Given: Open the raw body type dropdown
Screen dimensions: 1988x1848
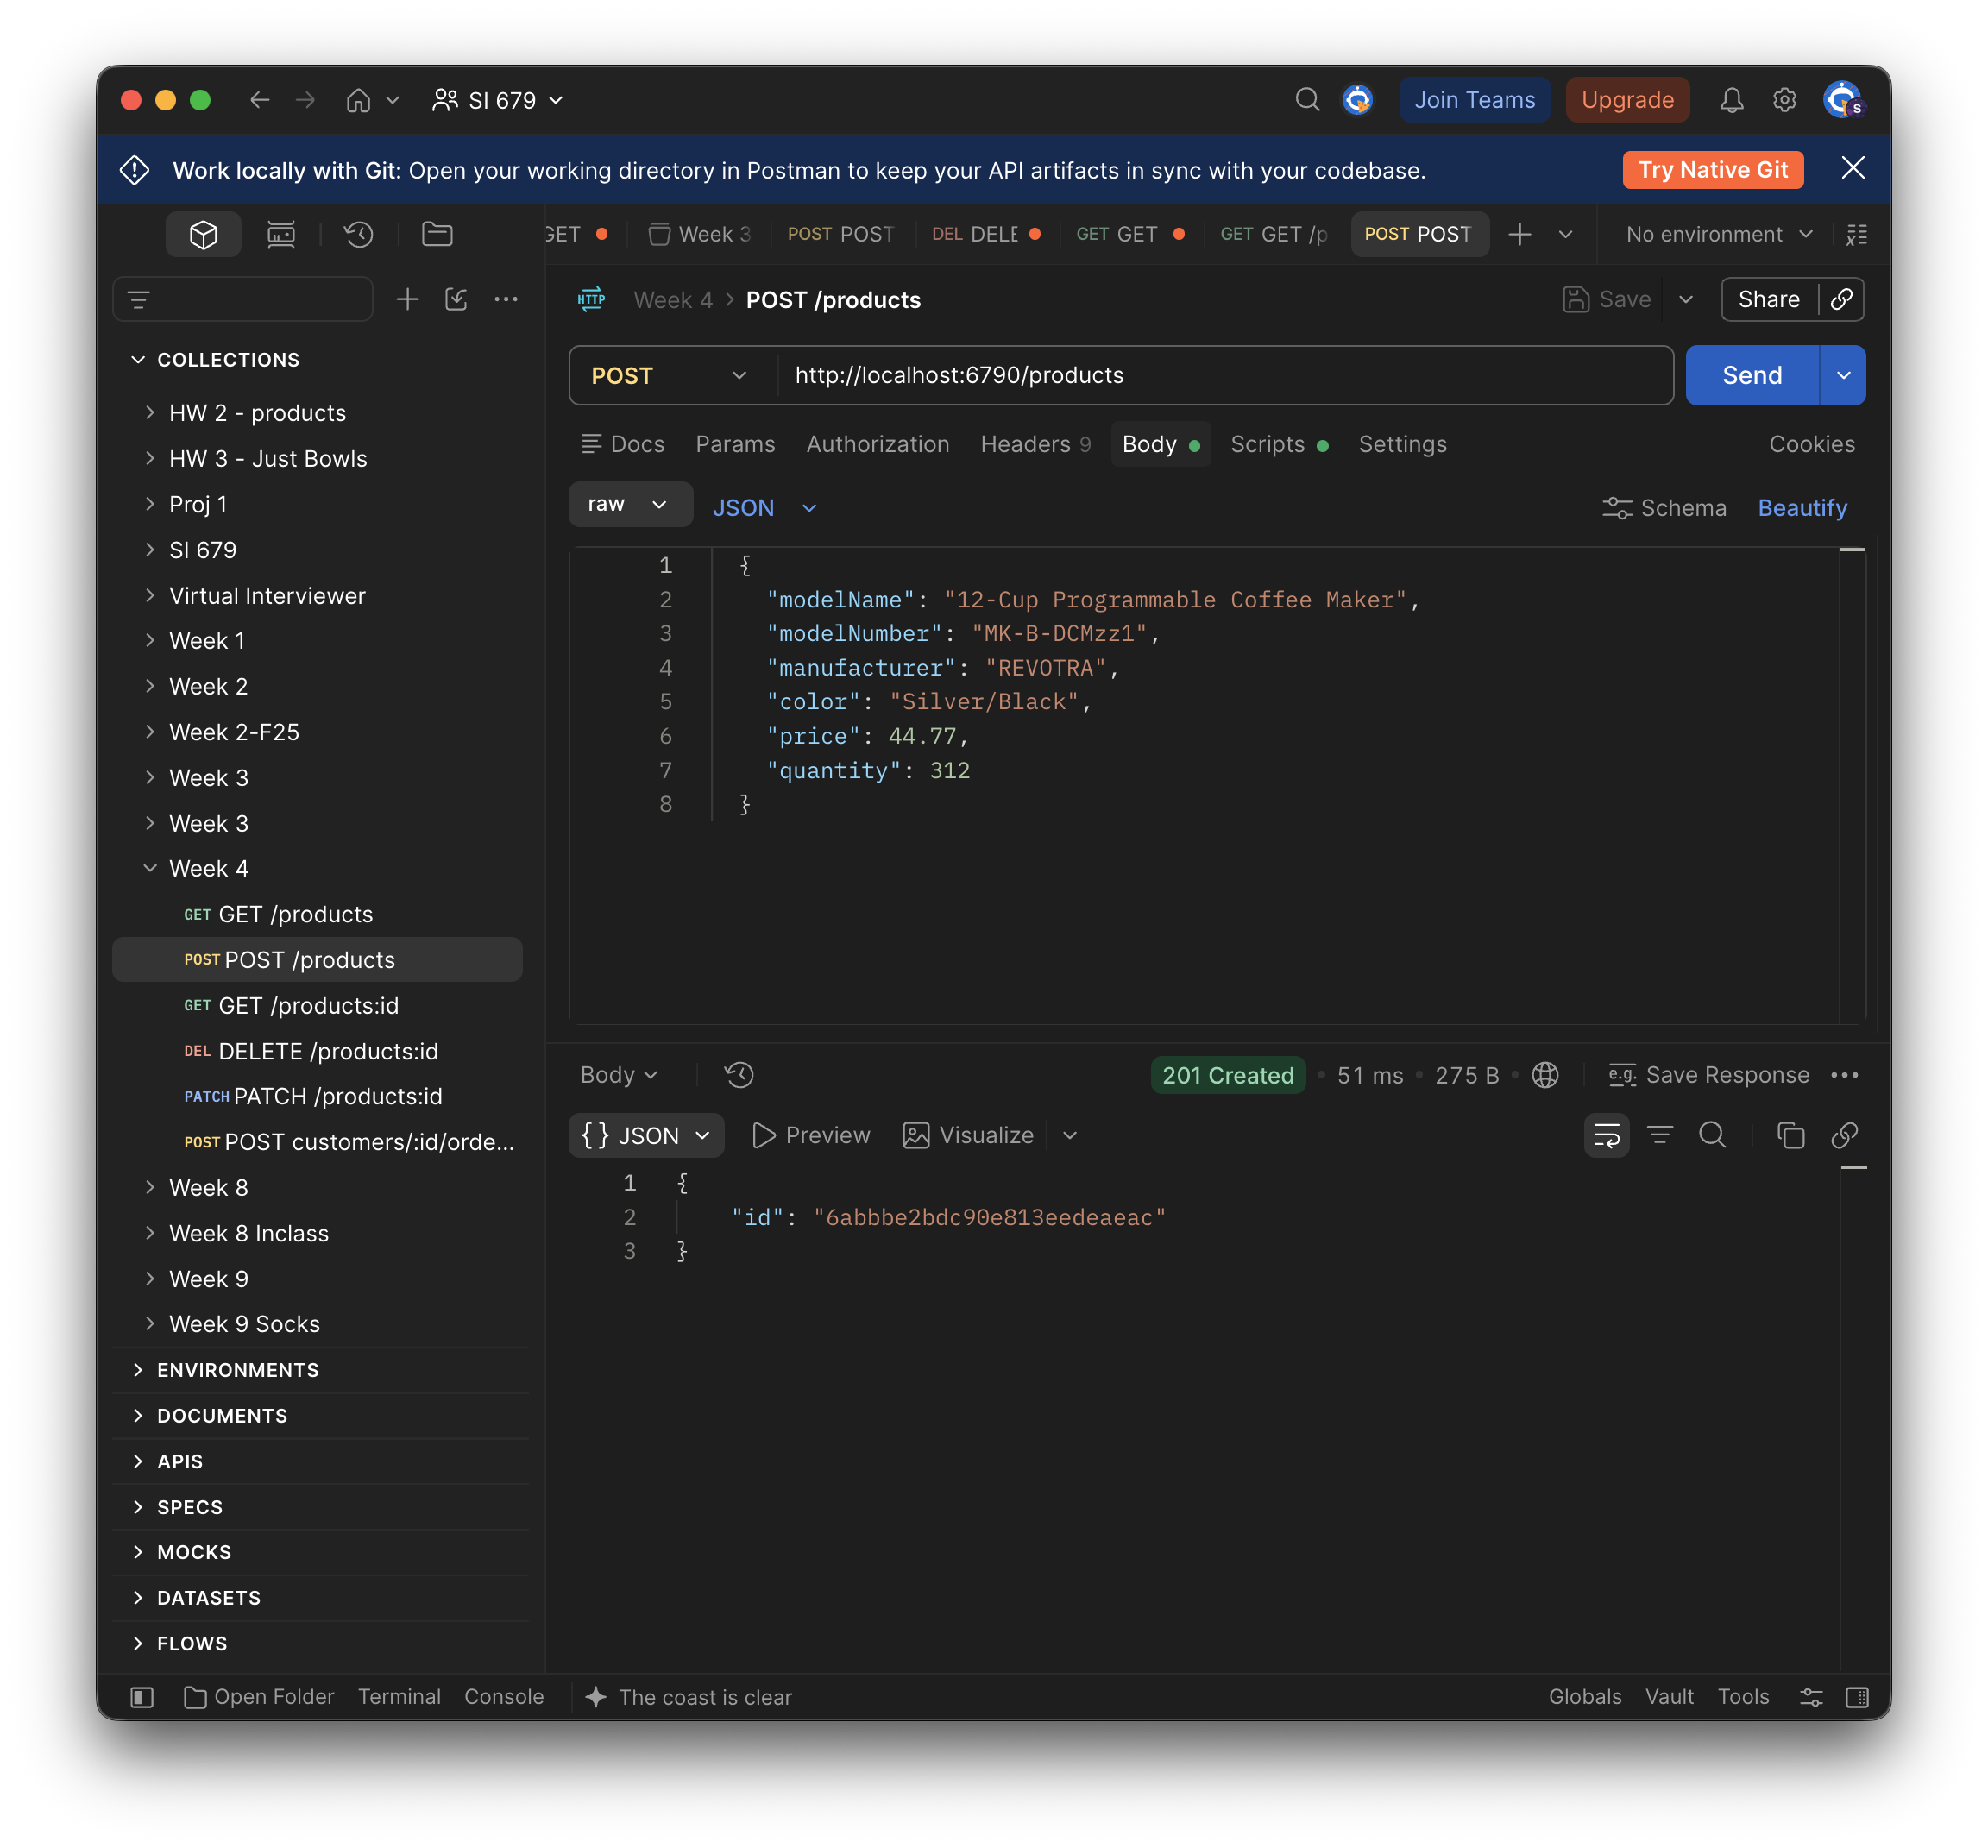Looking at the screenshot, I should tap(630, 504).
